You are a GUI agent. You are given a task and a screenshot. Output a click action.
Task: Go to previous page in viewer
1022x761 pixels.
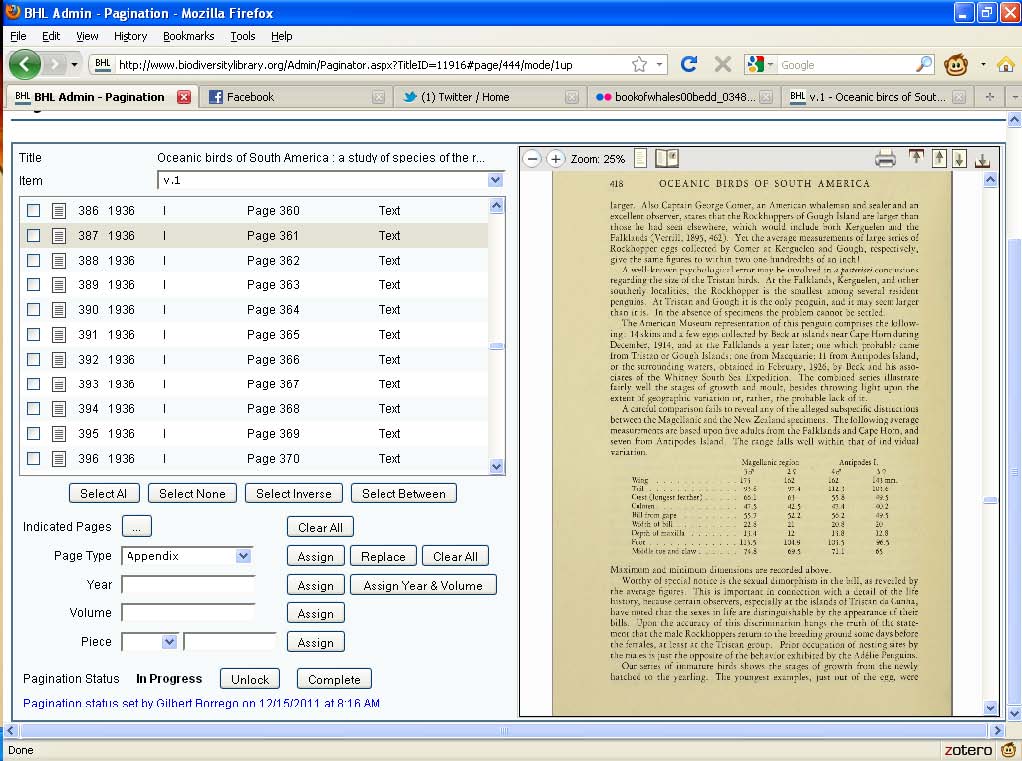coord(939,158)
